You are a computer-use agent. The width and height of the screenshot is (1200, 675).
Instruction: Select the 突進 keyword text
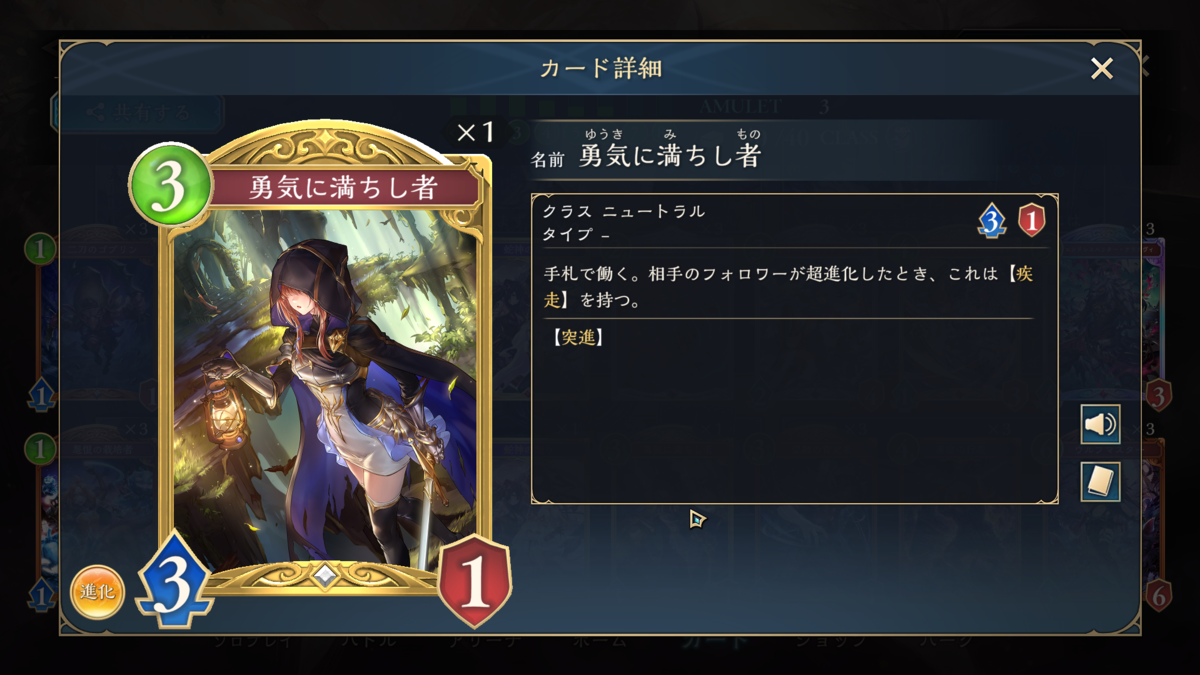(x=579, y=338)
